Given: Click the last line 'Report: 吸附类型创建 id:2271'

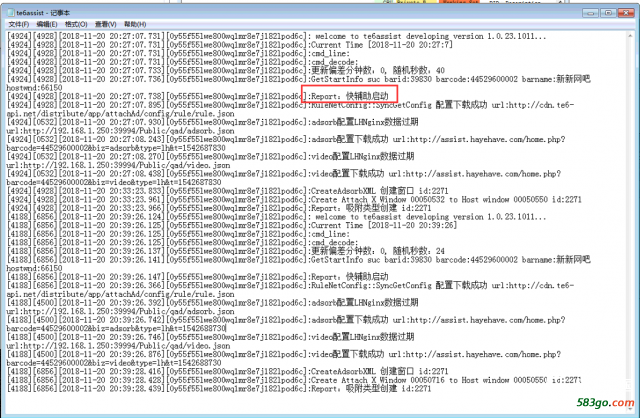Looking at the screenshot, I should (x=219, y=389).
